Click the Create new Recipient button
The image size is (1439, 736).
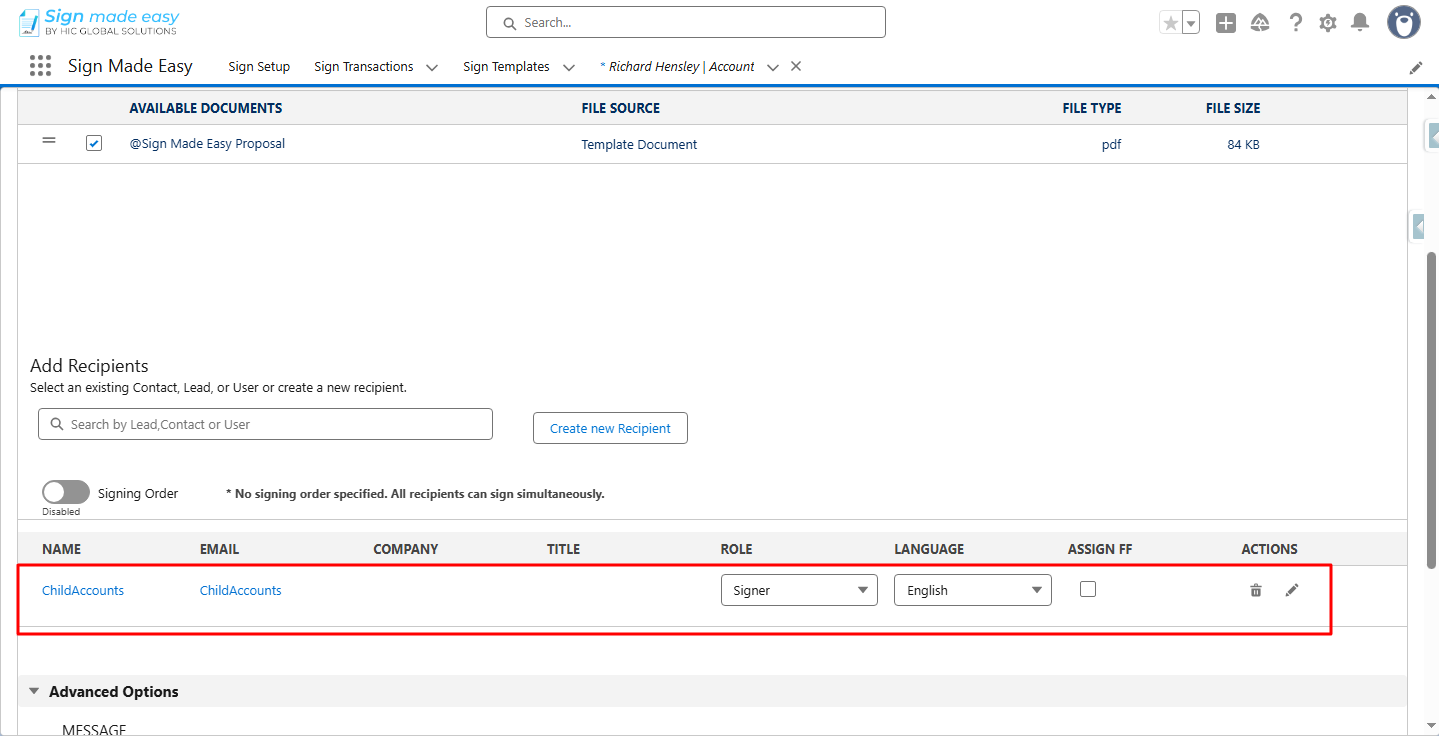point(609,428)
